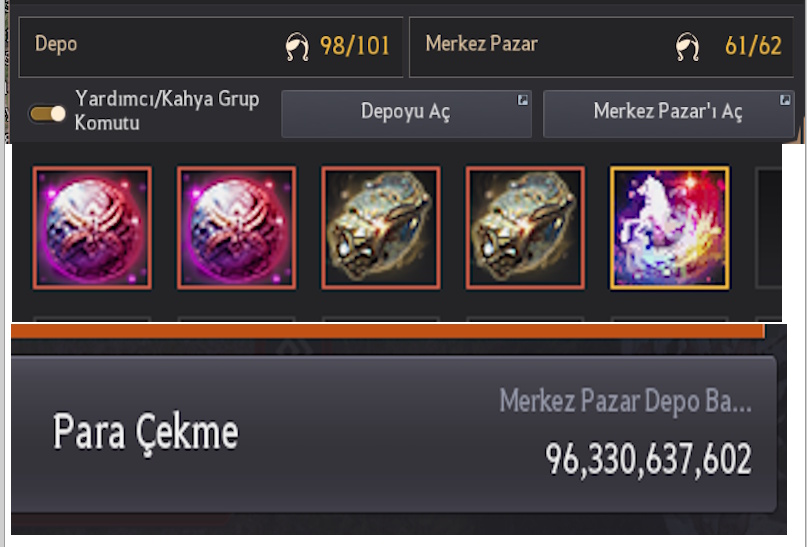Open storage with Depoyu Aç button
807x547 pixels.
(x=407, y=114)
